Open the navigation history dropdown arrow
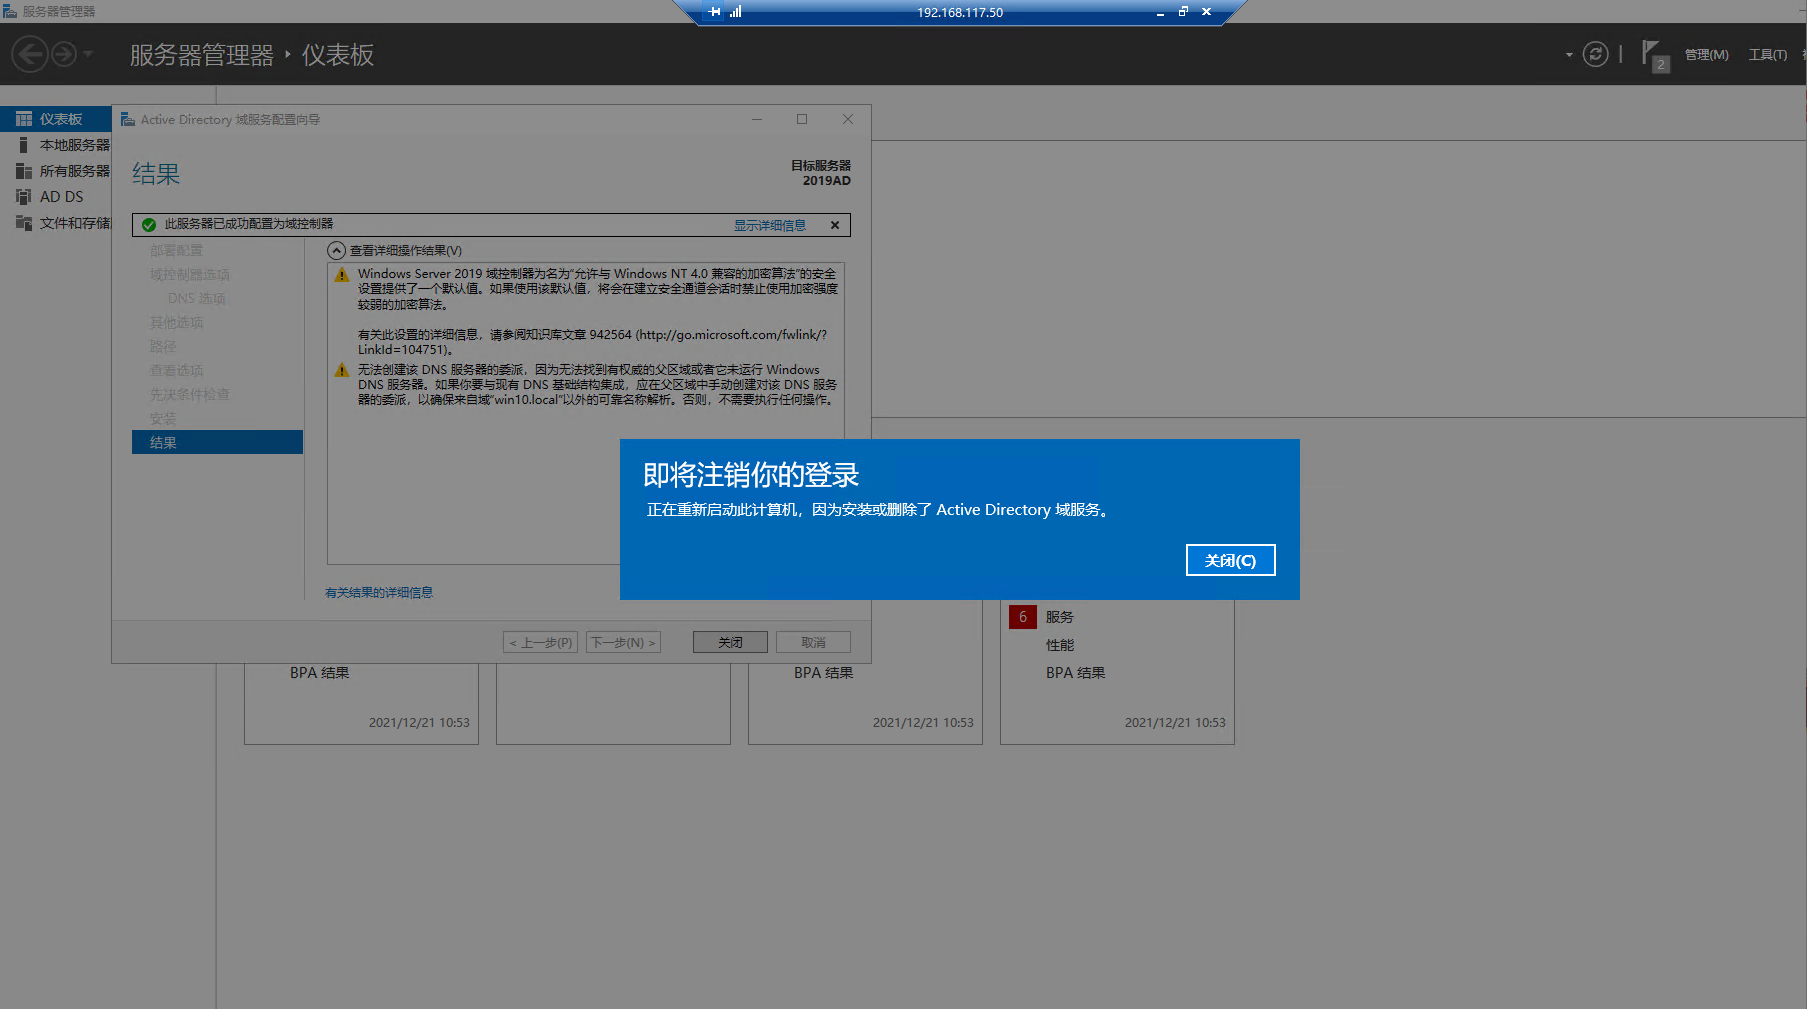Screen dimensions: 1807x1009 (89, 54)
